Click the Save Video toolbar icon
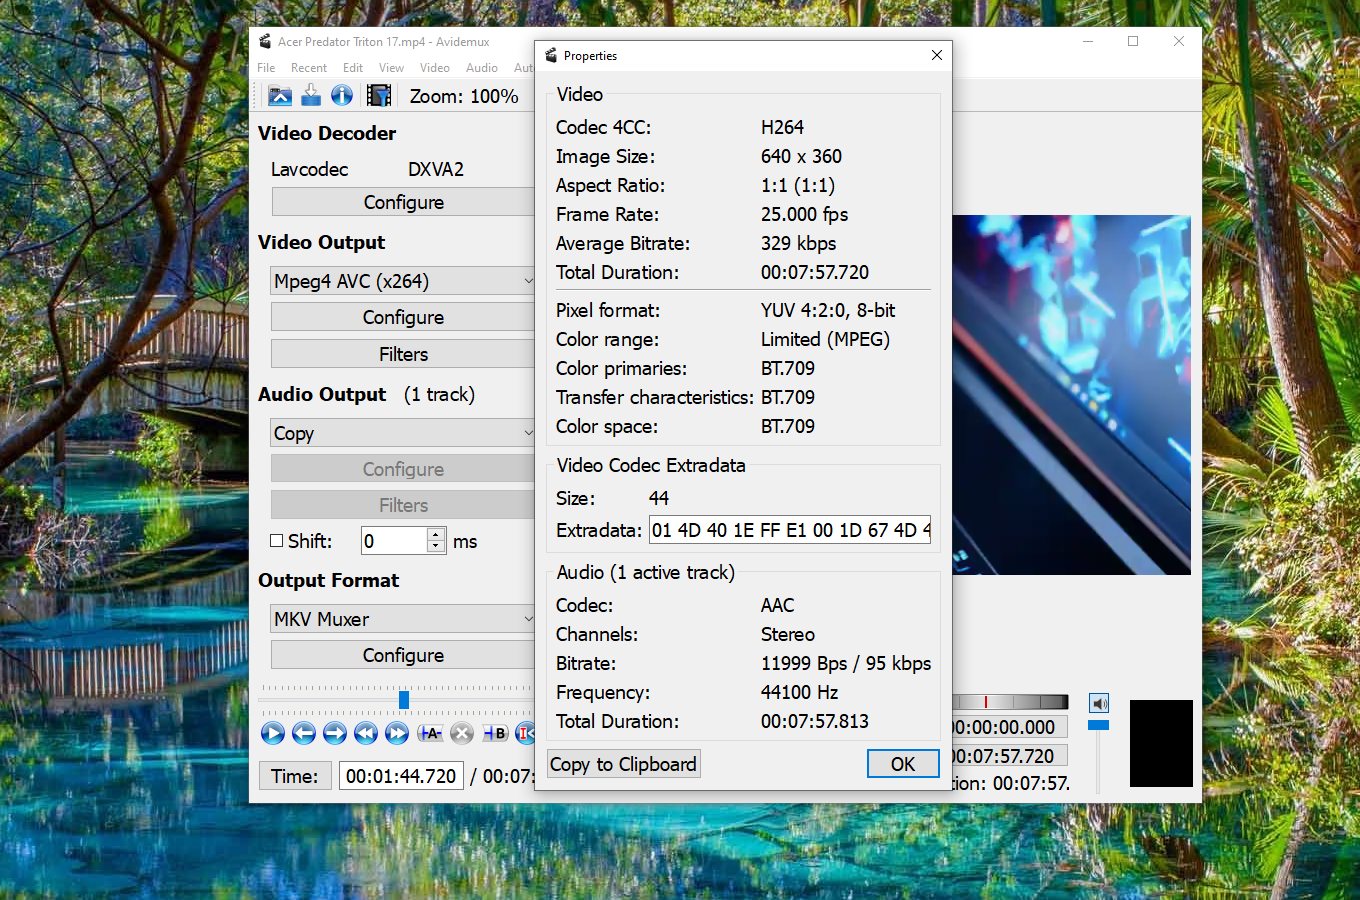Viewport: 1360px width, 900px height. tap(311, 95)
